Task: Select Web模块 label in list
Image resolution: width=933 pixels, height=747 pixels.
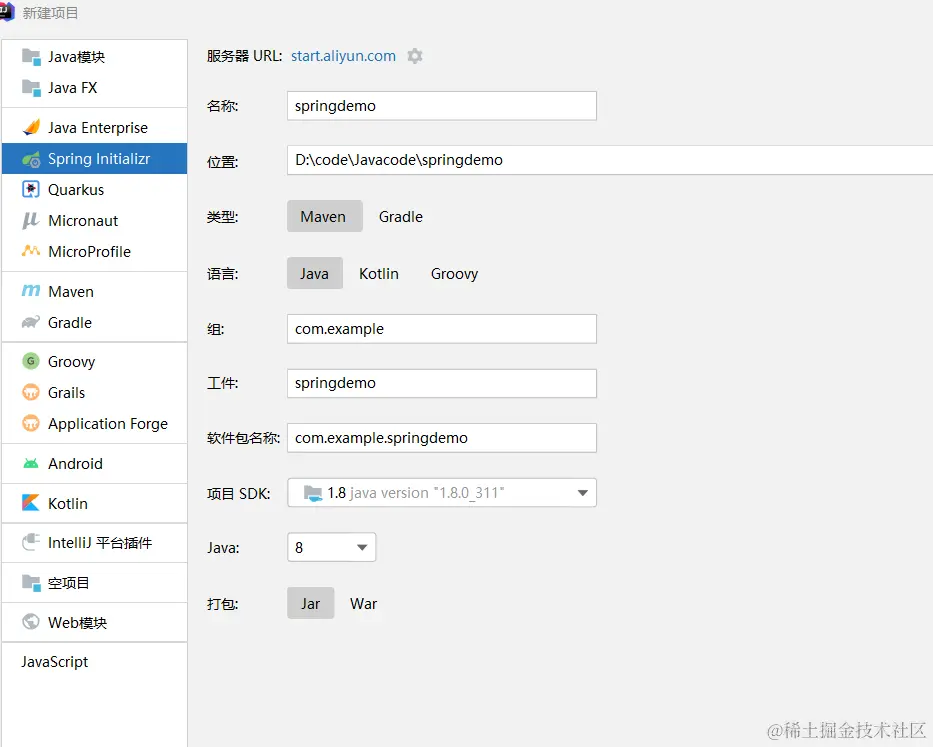Action: click(77, 623)
